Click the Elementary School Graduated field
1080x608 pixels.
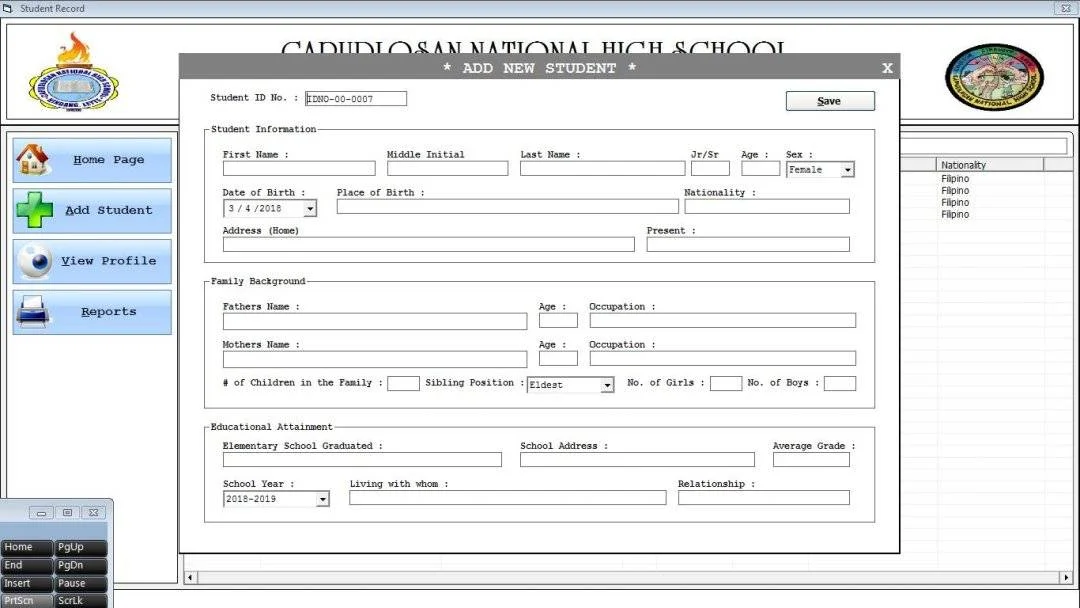(362, 460)
